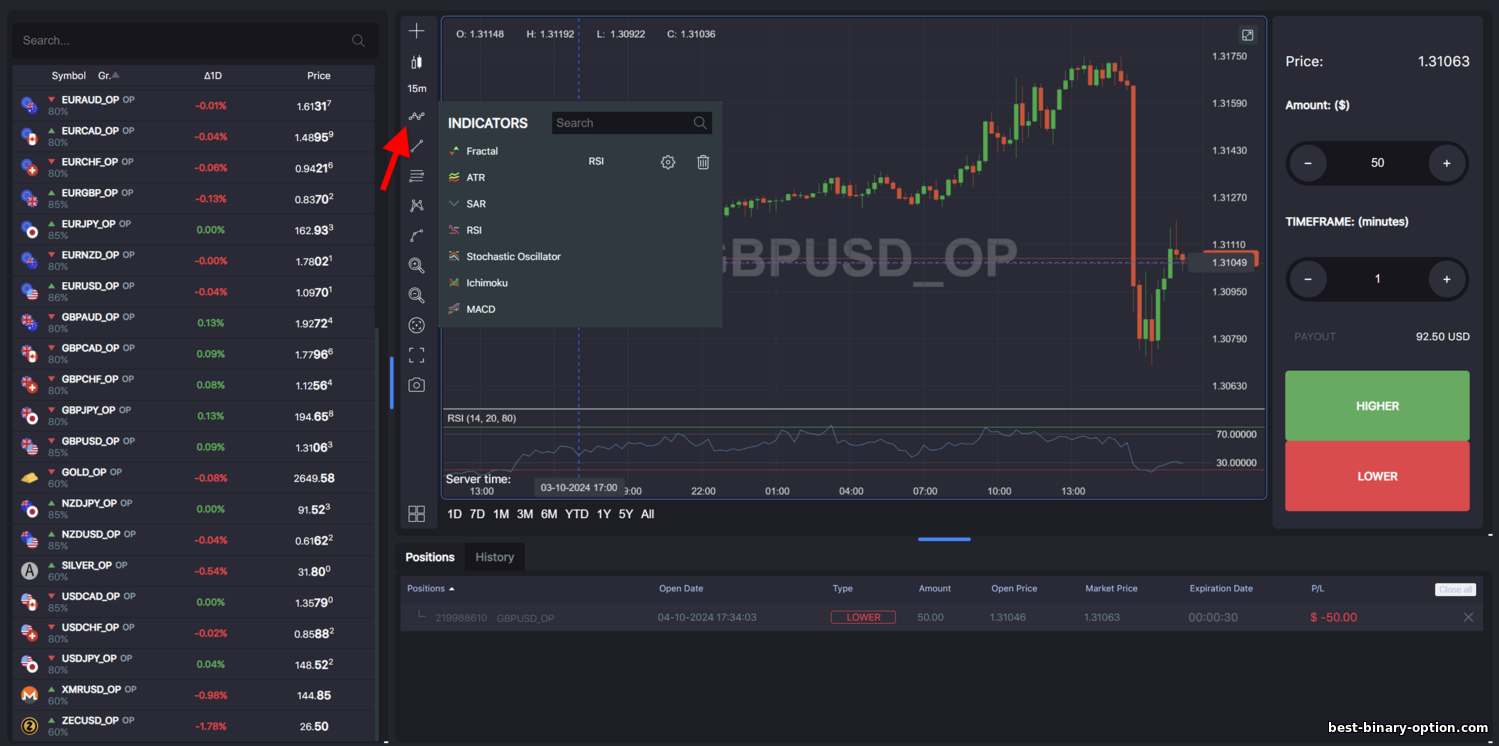The height and width of the screenshot is (746, 1499).
Task: Delete the active RSI indicator
Action: 703,162
